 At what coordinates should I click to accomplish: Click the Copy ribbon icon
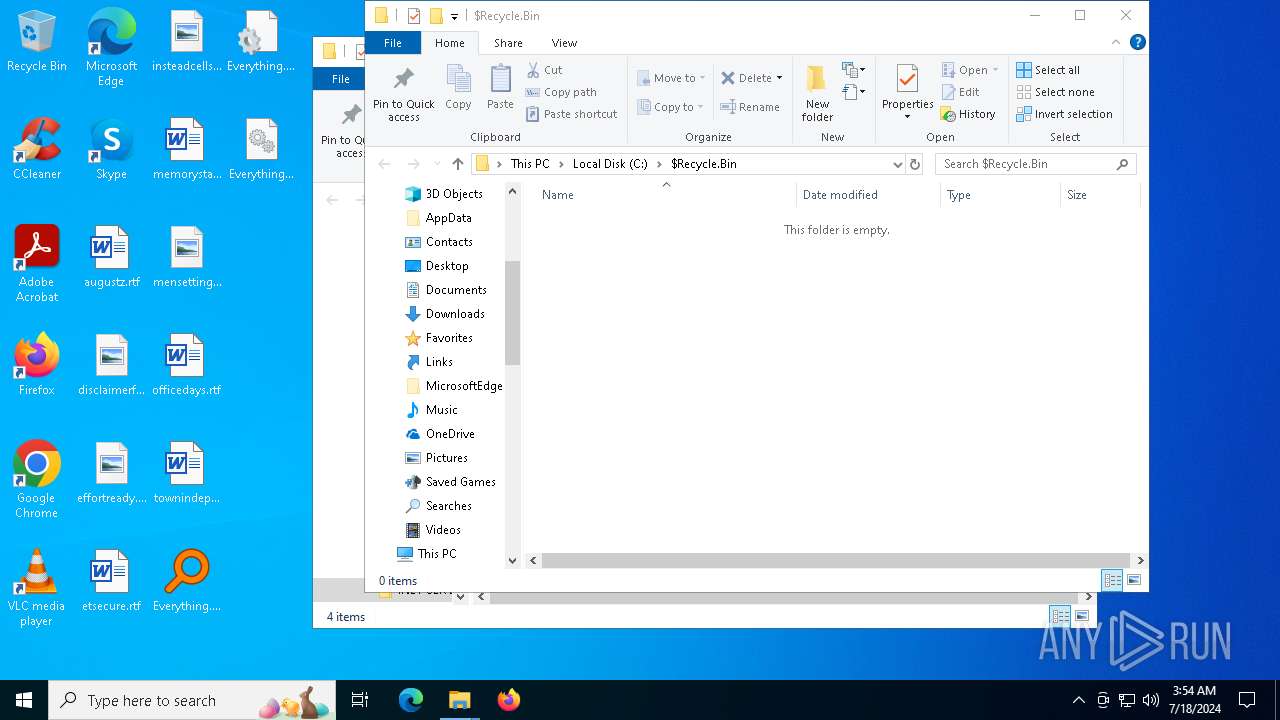tap(458, 88)
